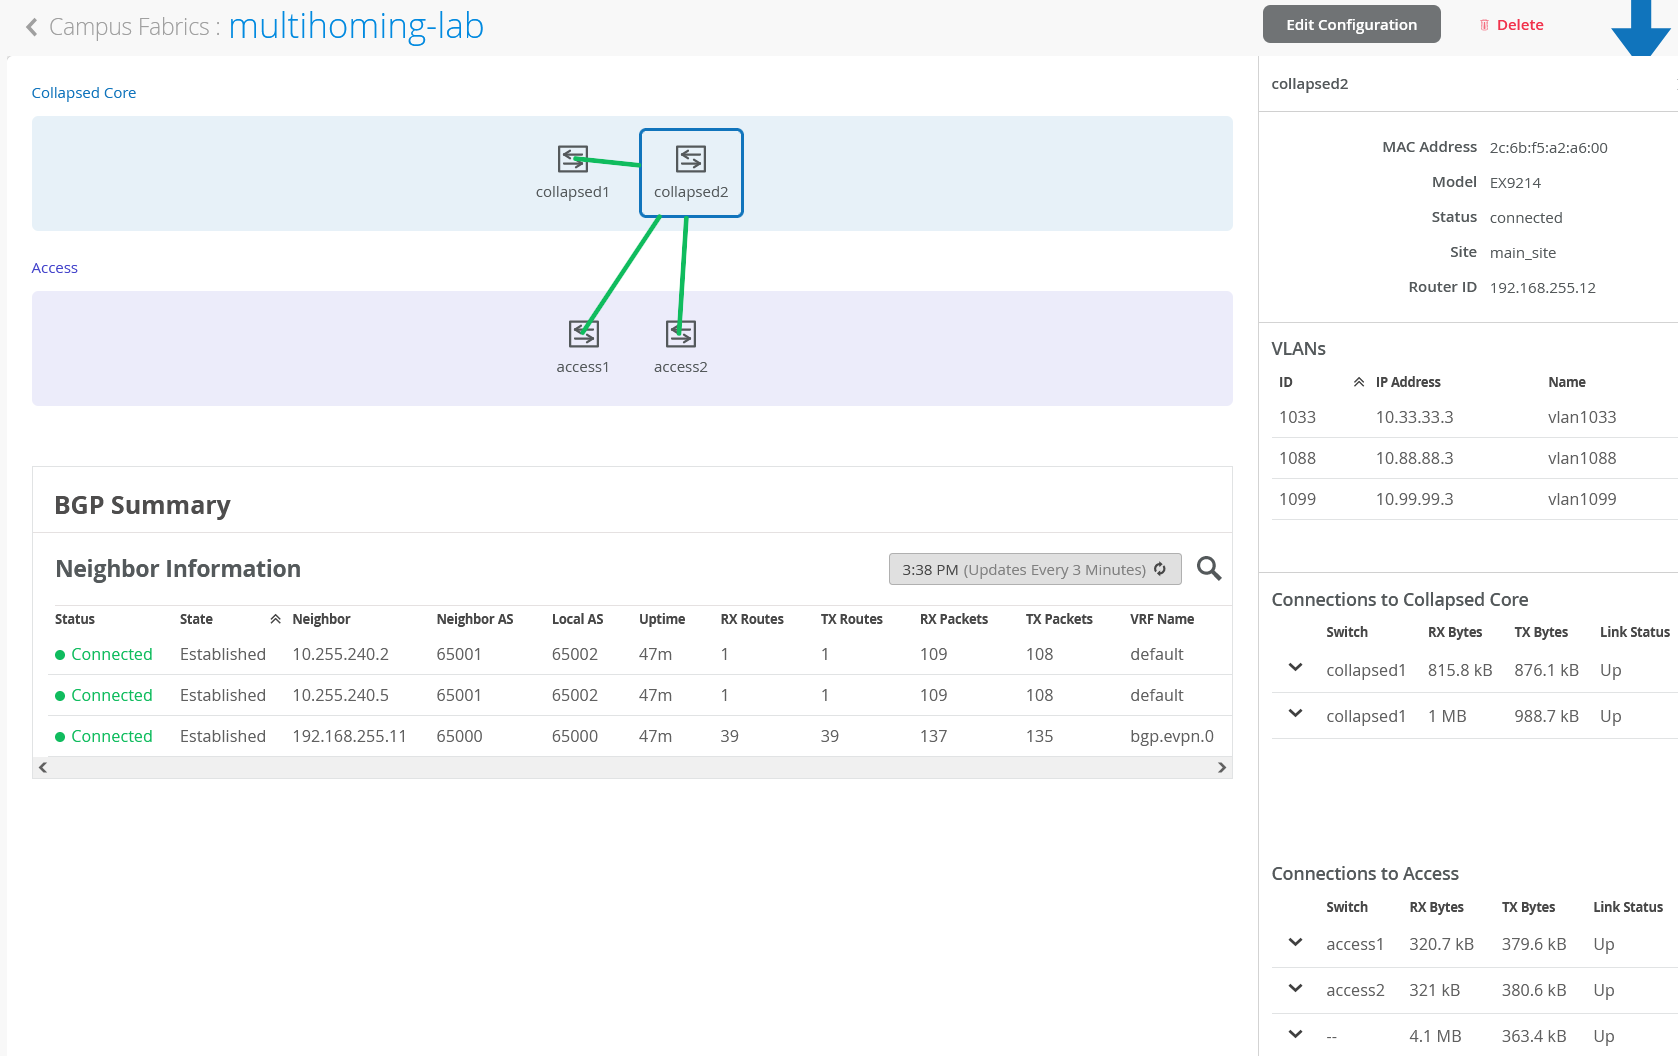Viewport: 1678px width, 1056px height.
Task: Expand the first collapsed1 connection row
Action: pyautogui.click(x=1295, y=668)
